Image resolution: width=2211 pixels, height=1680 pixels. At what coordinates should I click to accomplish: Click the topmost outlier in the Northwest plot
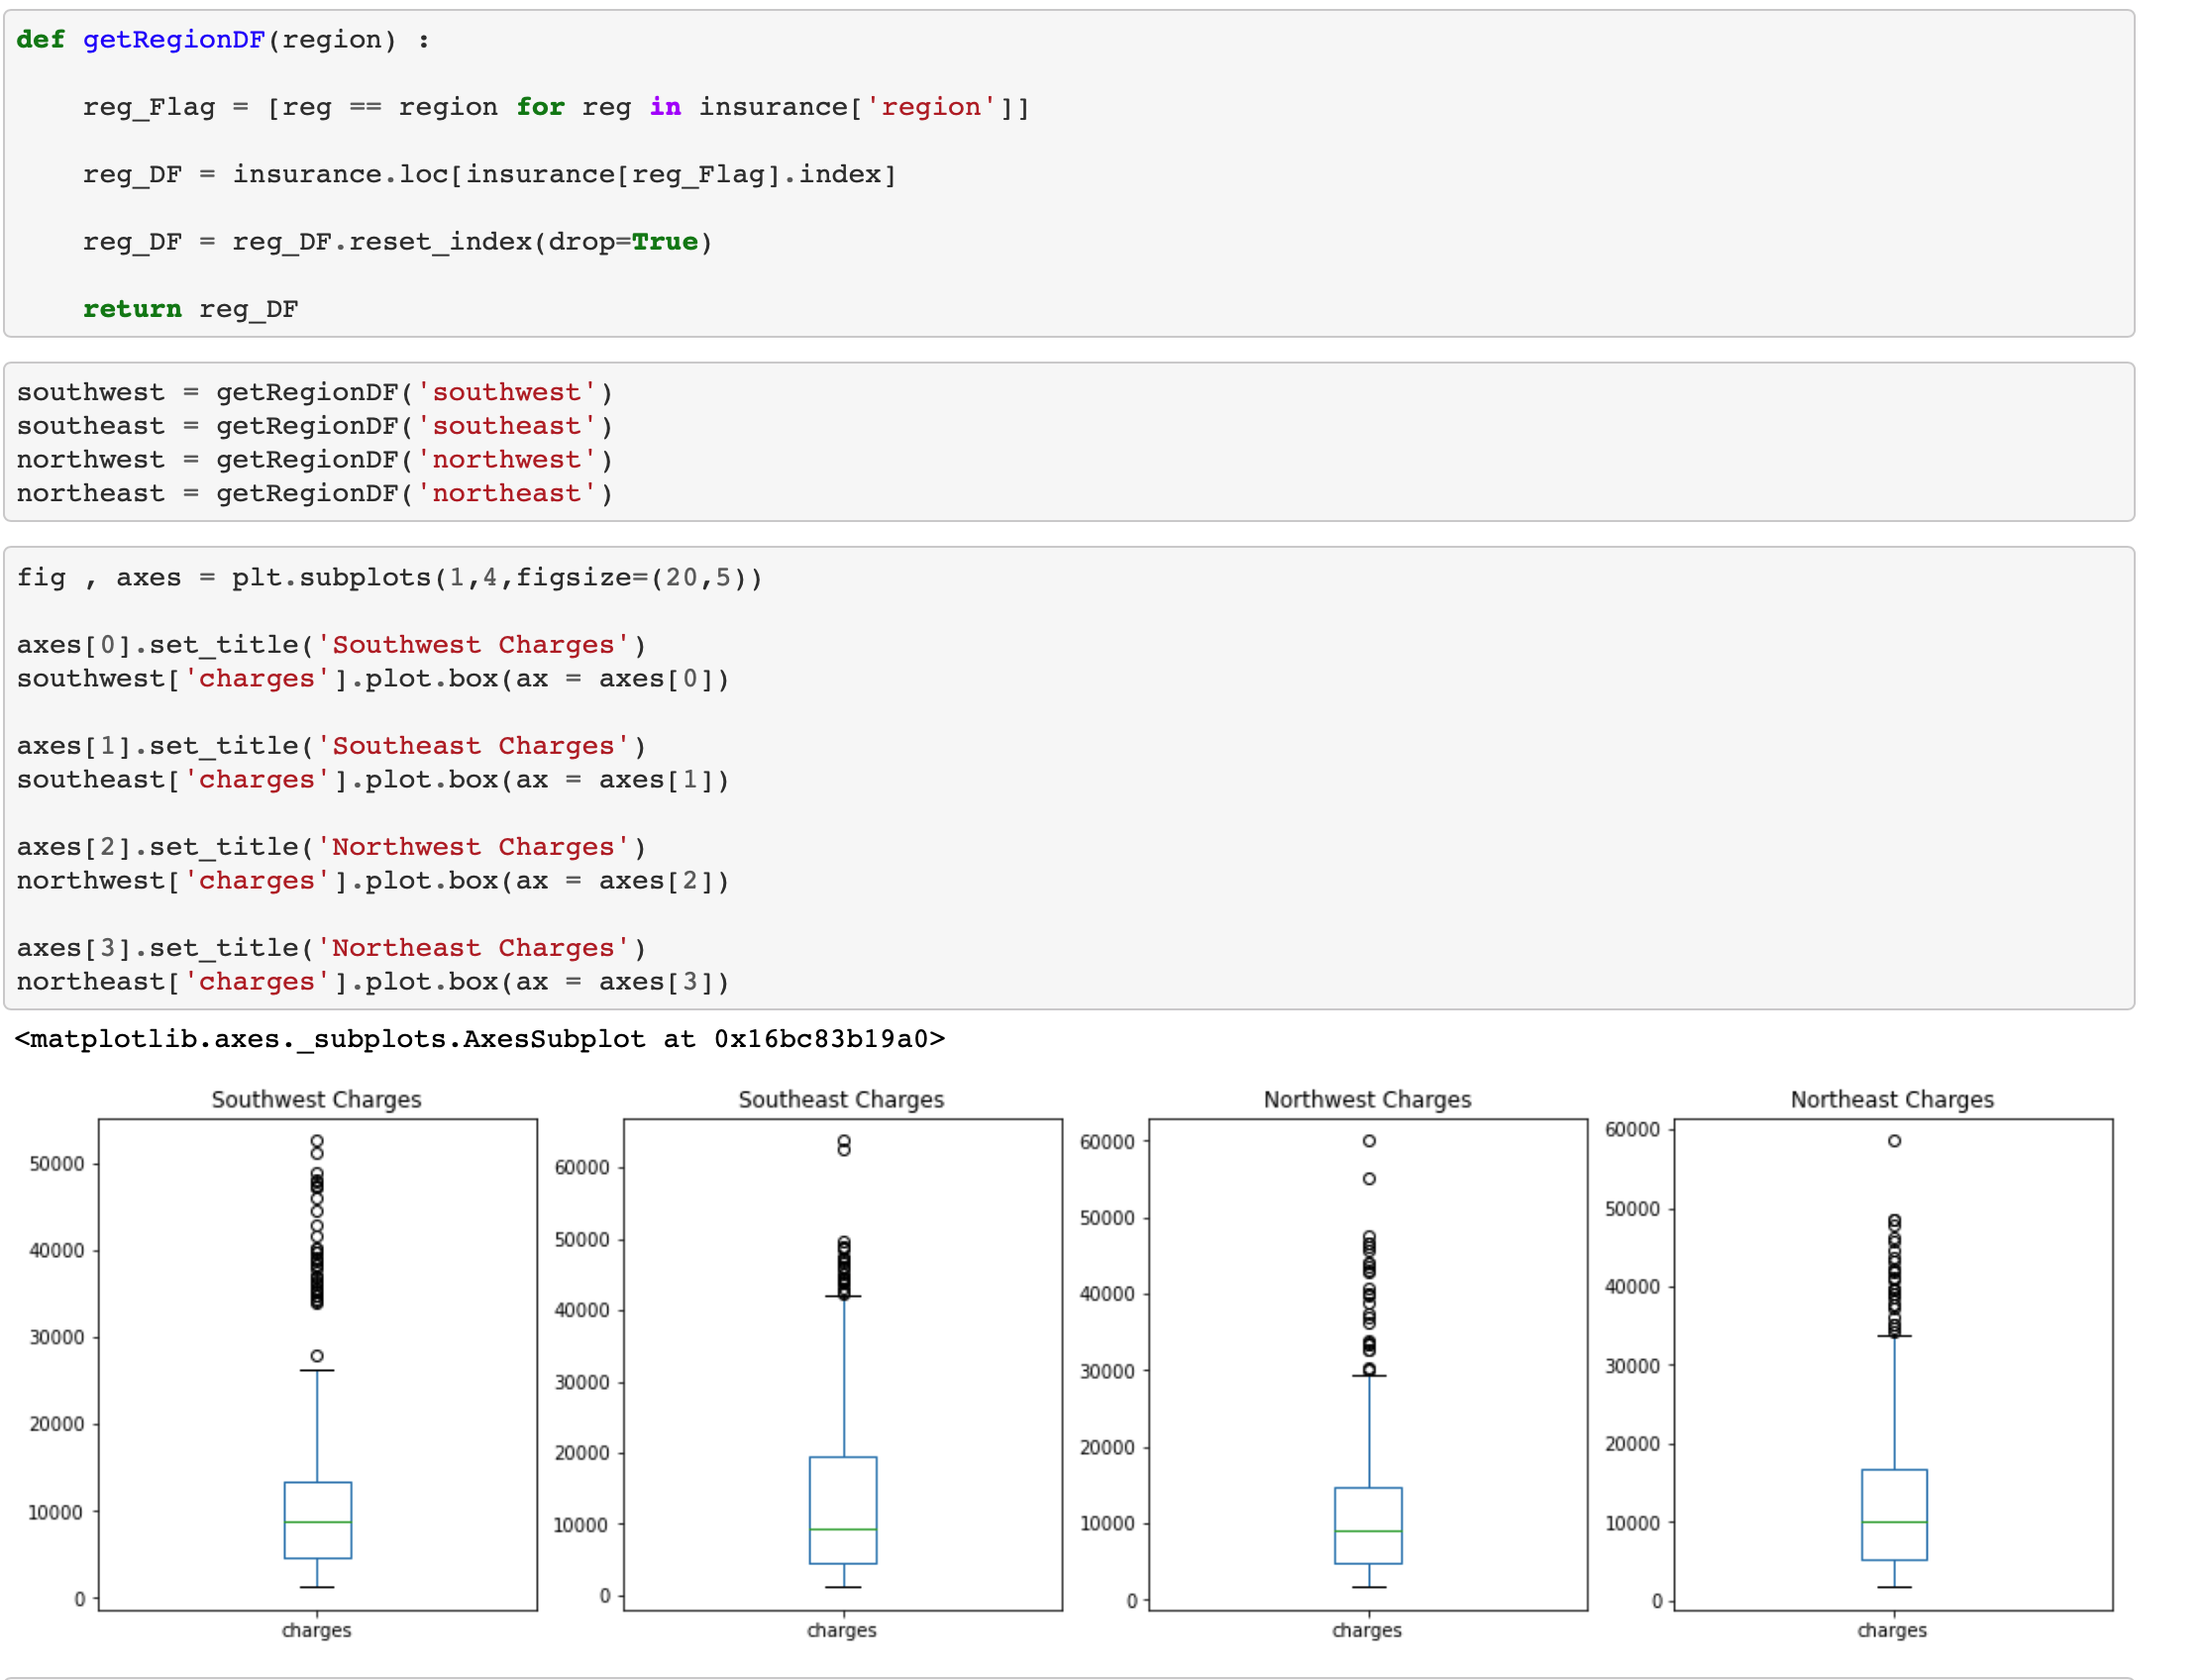pyautogui.click(x=1369, y=1141)
